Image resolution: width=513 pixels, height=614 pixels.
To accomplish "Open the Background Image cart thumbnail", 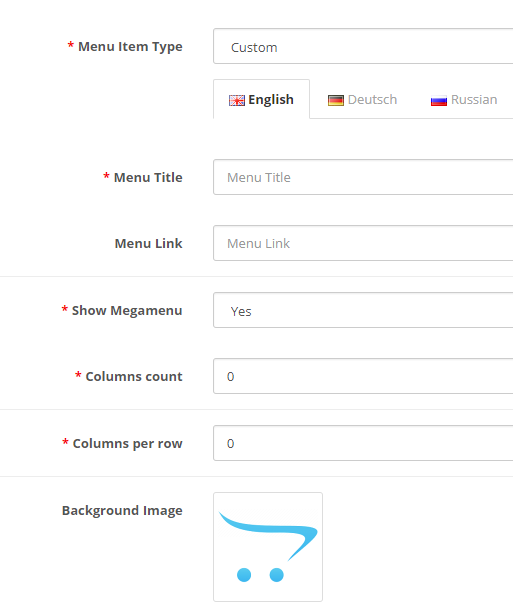I will click(268, 547).
